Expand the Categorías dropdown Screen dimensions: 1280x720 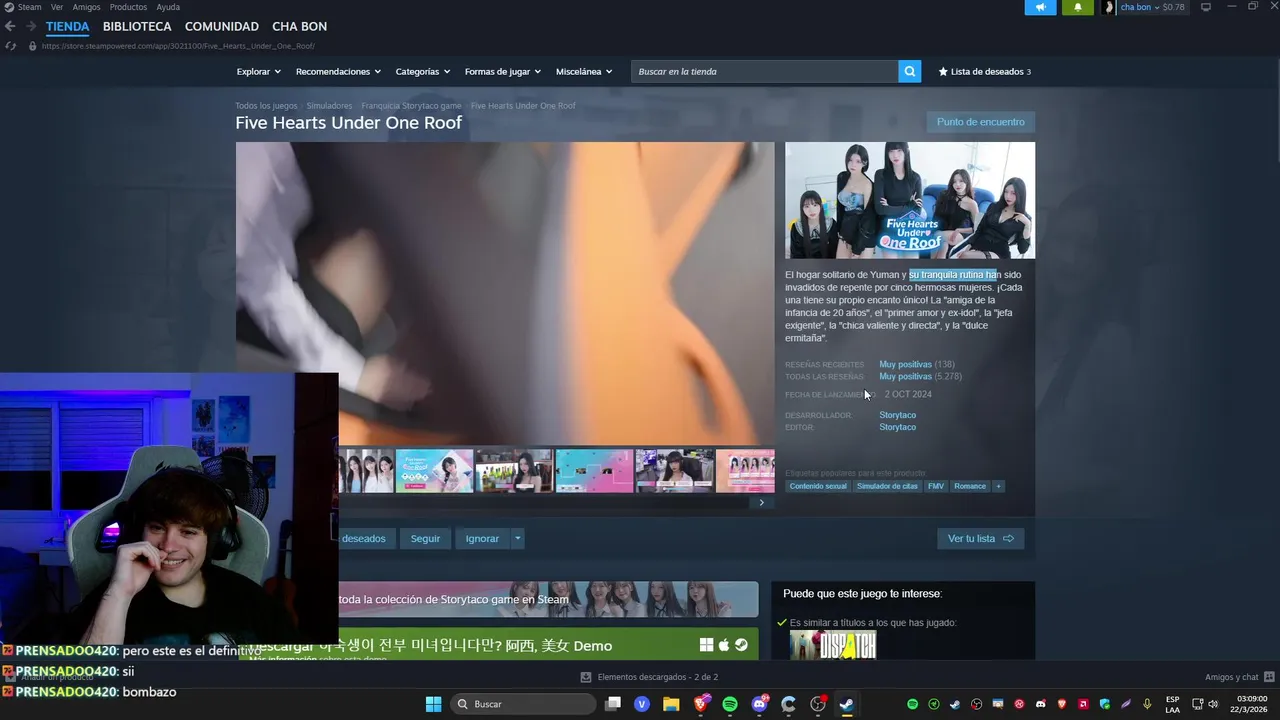[x=422, y=71]
